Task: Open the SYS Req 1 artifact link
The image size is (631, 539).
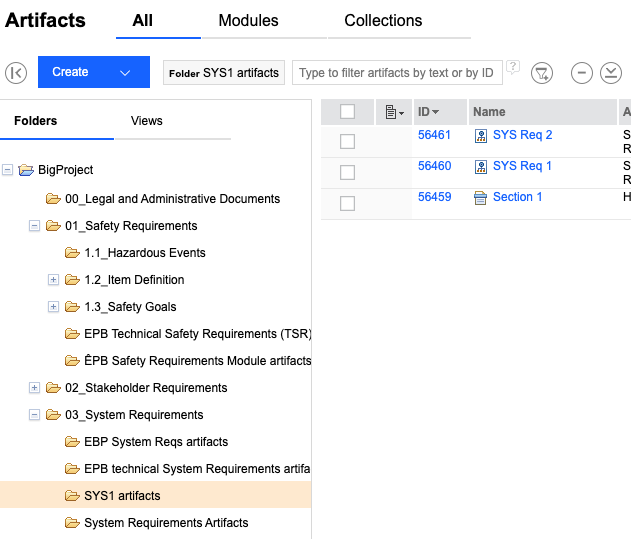Action: pyautogui.click(x=522, y=166)
